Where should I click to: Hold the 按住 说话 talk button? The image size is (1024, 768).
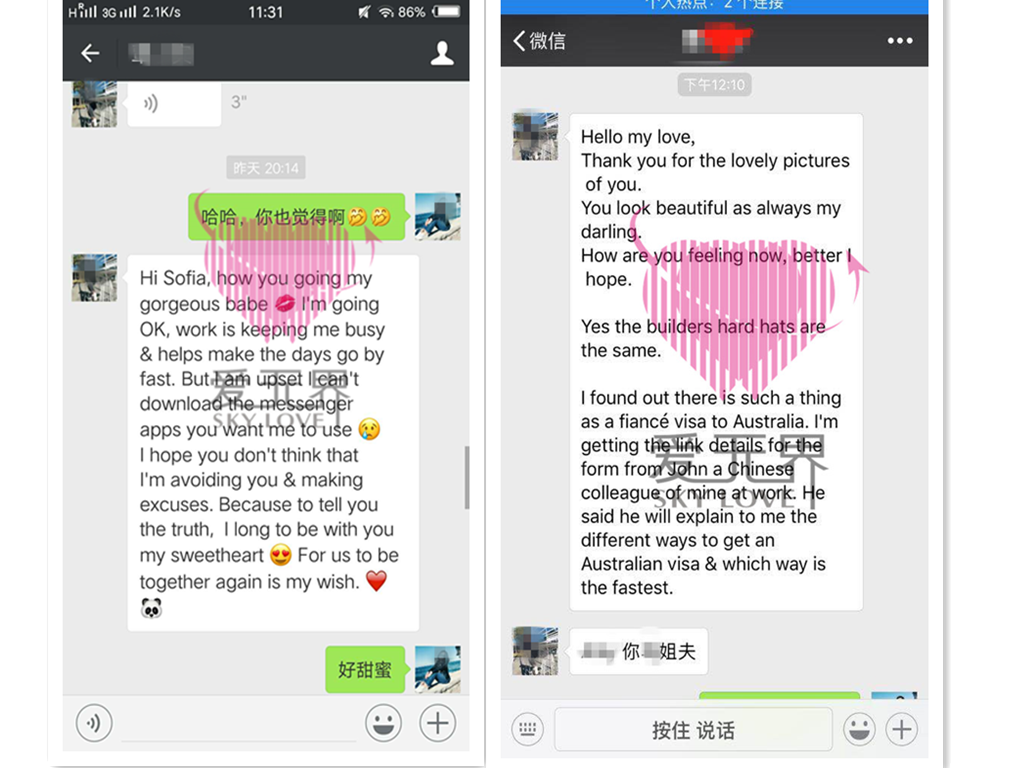[694, 729]
